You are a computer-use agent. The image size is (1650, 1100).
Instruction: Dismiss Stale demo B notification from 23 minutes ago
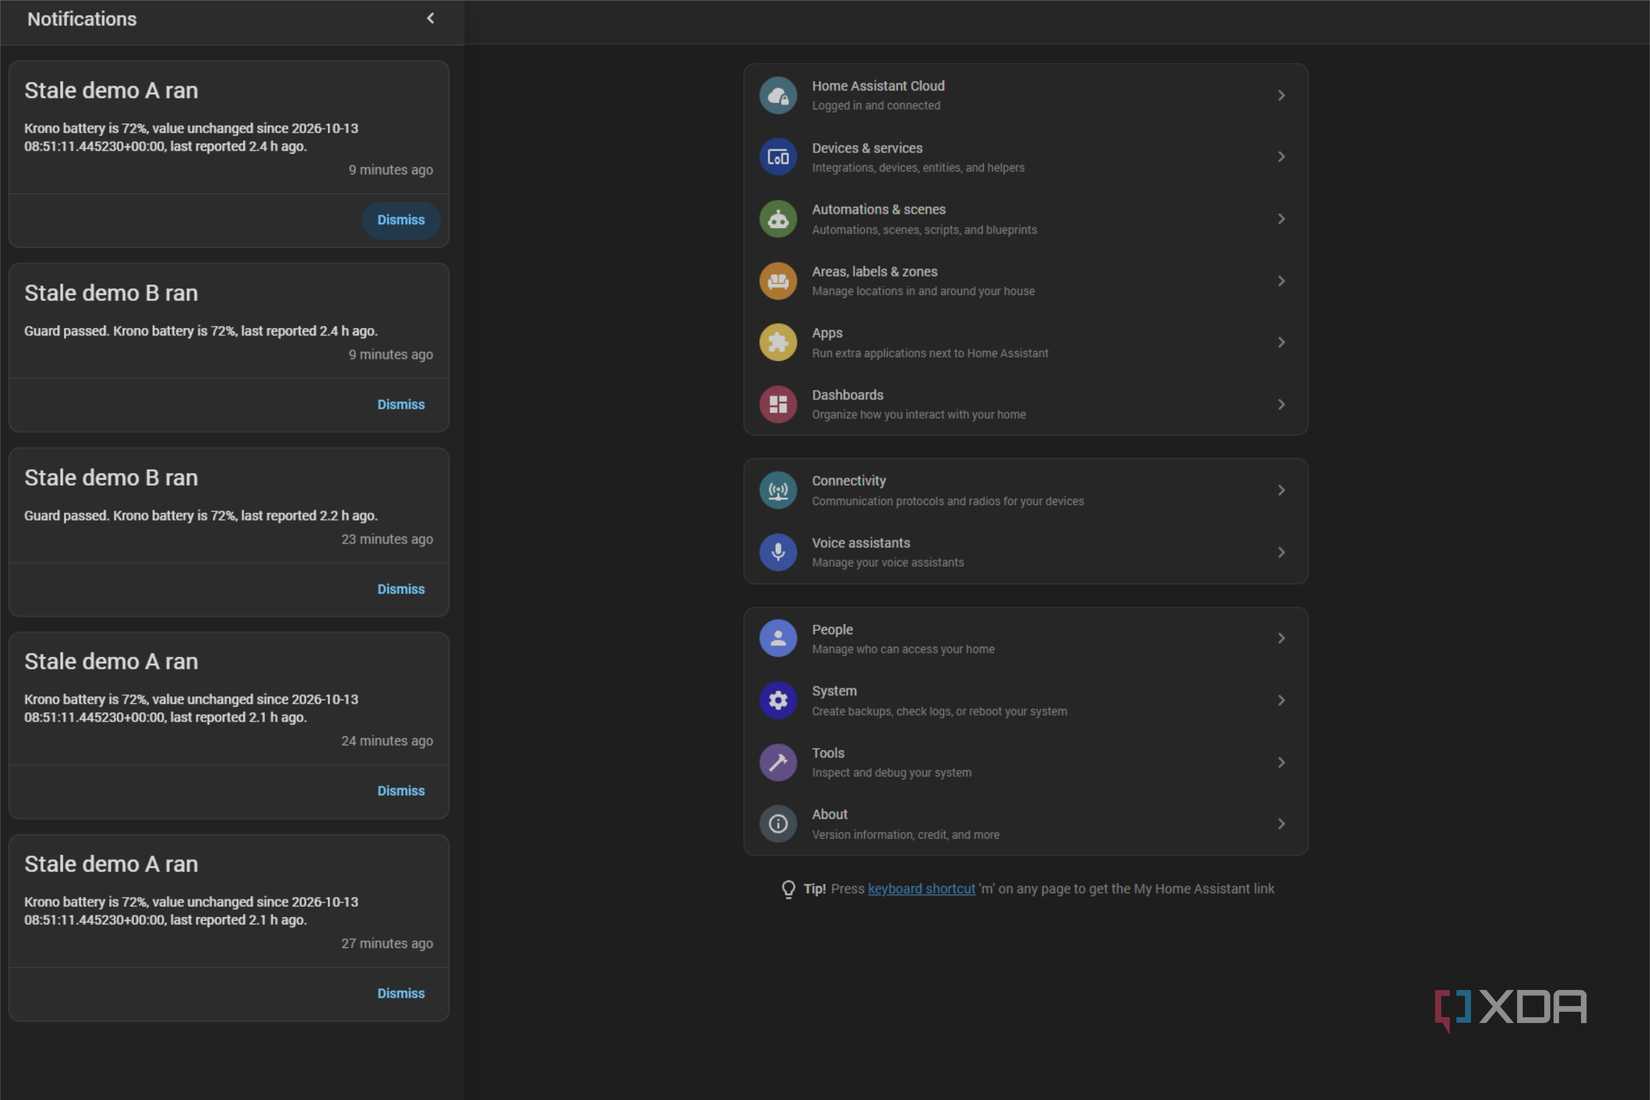[x=401, y=589]
